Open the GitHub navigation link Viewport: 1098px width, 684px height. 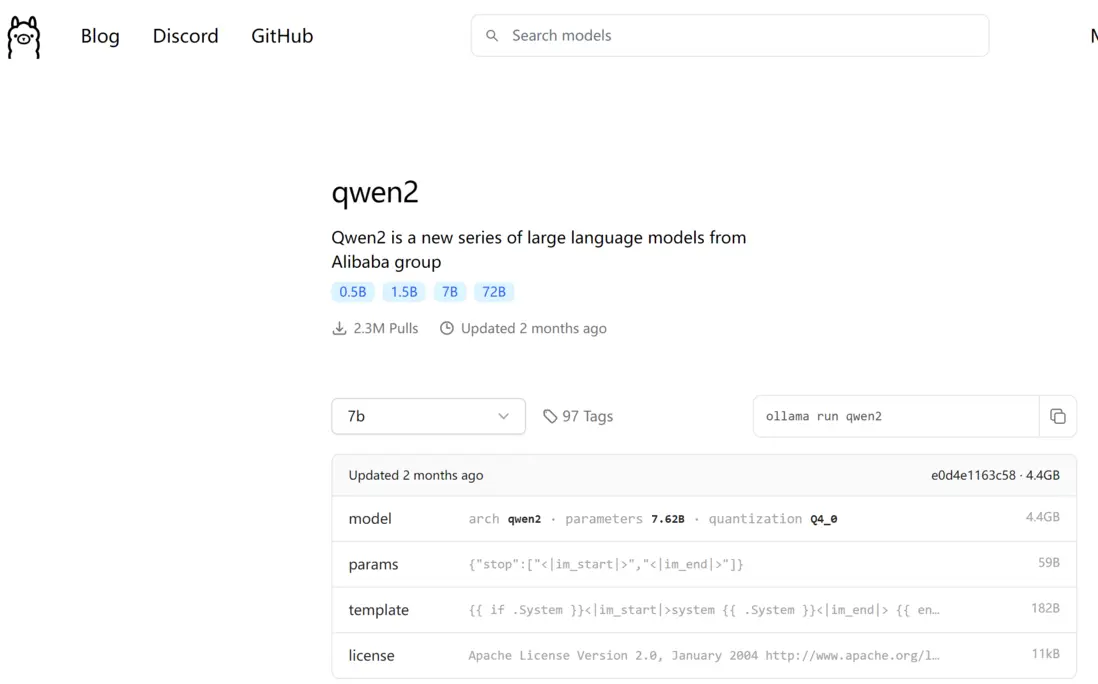(282, 36)
